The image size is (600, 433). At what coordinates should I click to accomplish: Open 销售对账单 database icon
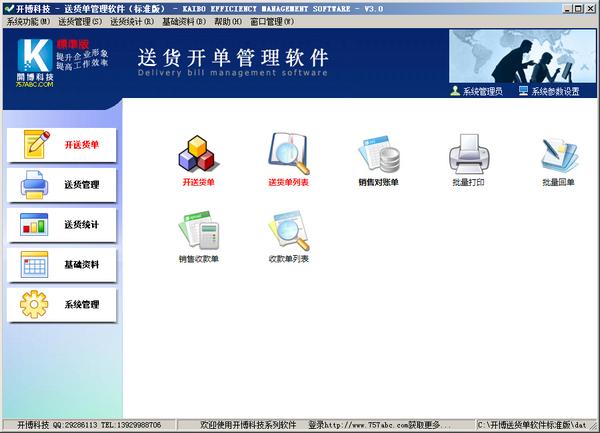point(379,154)
